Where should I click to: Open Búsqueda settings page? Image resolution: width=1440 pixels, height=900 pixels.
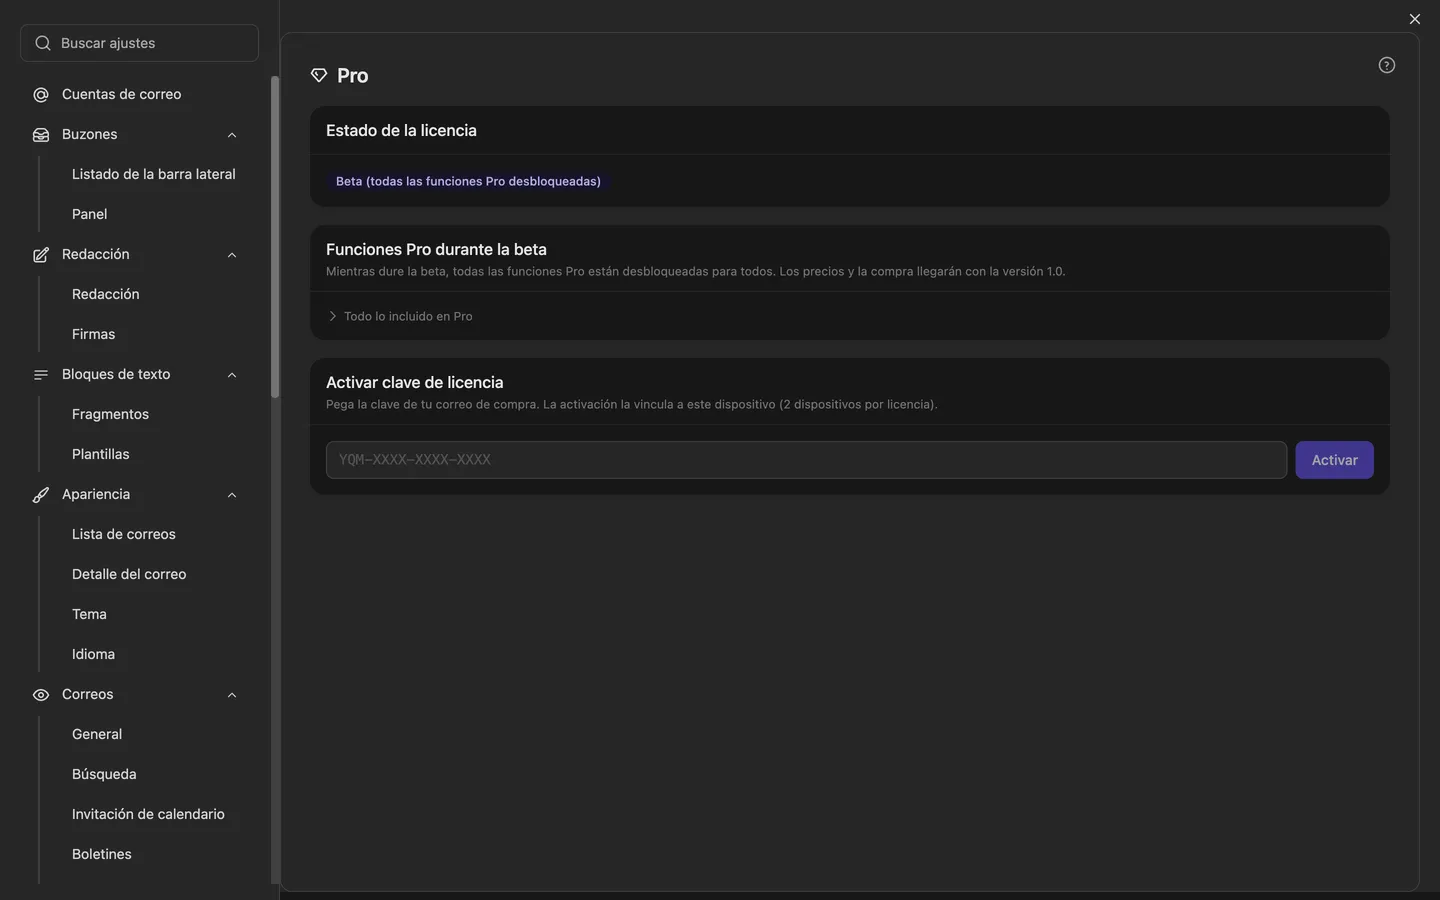pos(104,774)
